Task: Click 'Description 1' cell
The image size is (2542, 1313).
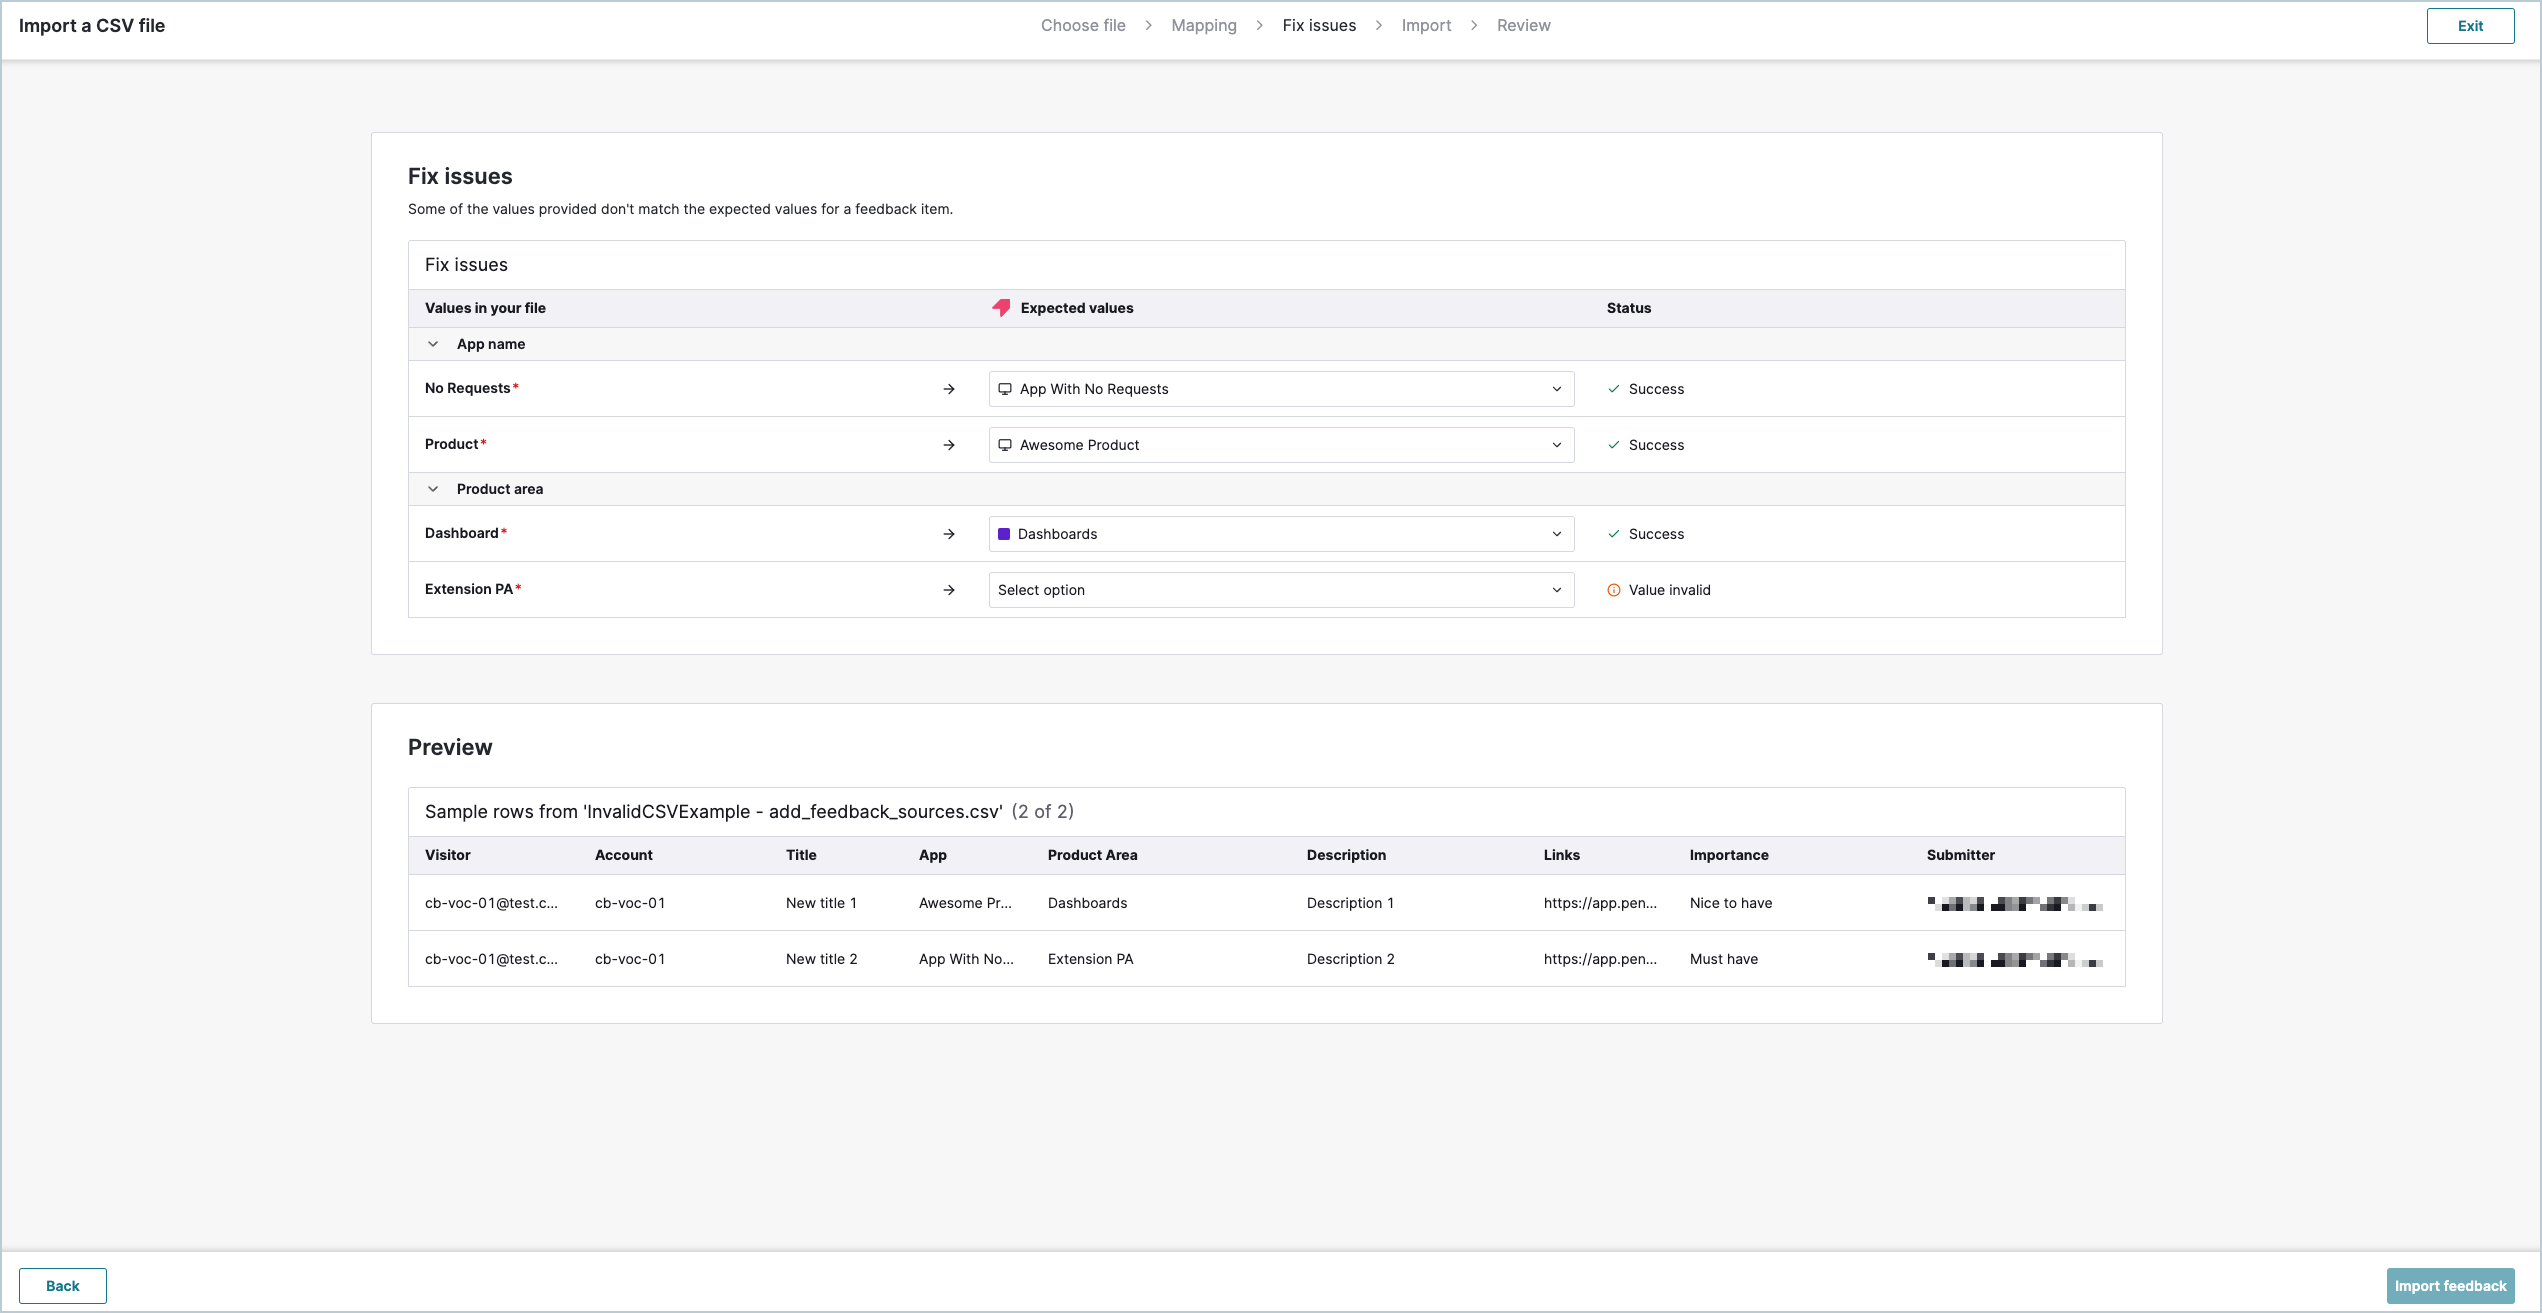Action: point(1350,903)
